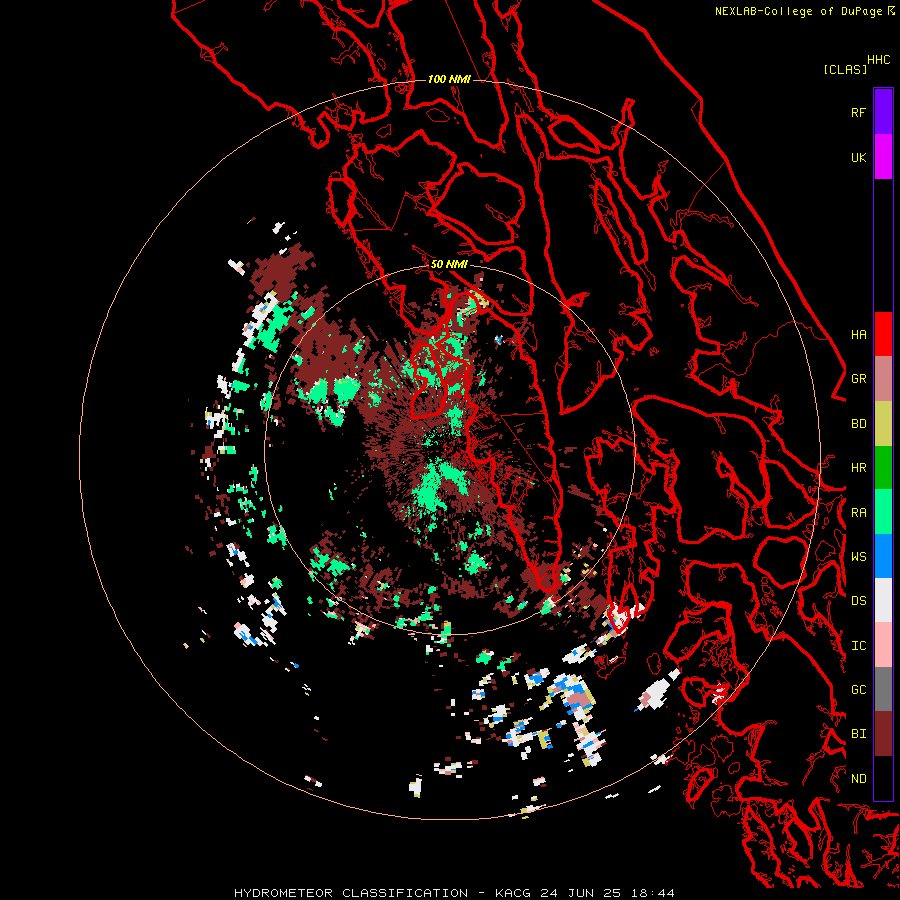Click the WS blue legend swatch
Image resolution: width=900 pixels, height=900 pixels.
883,556
